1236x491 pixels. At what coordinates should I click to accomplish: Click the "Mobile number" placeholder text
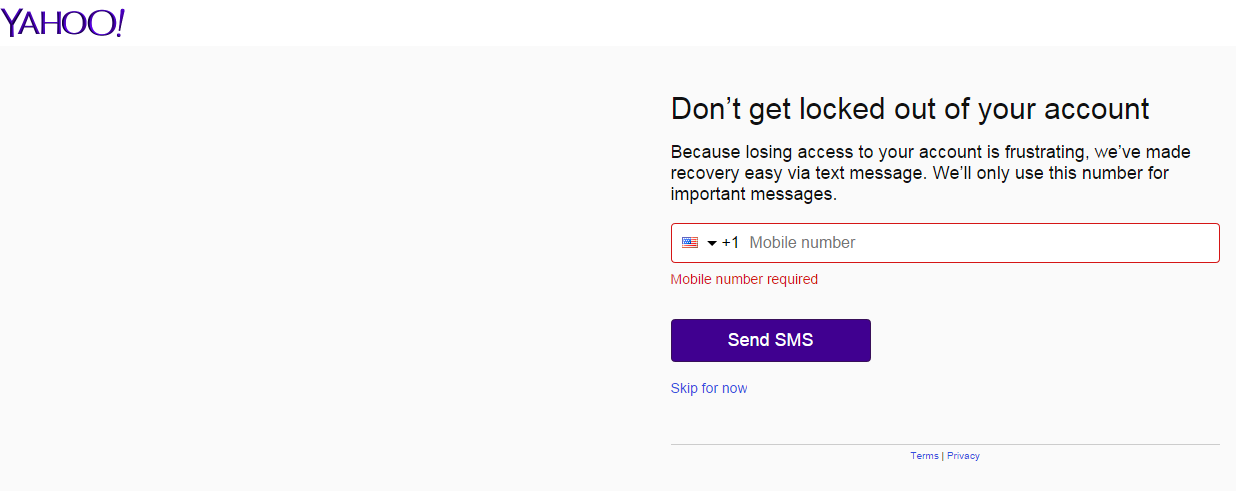[x=802, y=243]
